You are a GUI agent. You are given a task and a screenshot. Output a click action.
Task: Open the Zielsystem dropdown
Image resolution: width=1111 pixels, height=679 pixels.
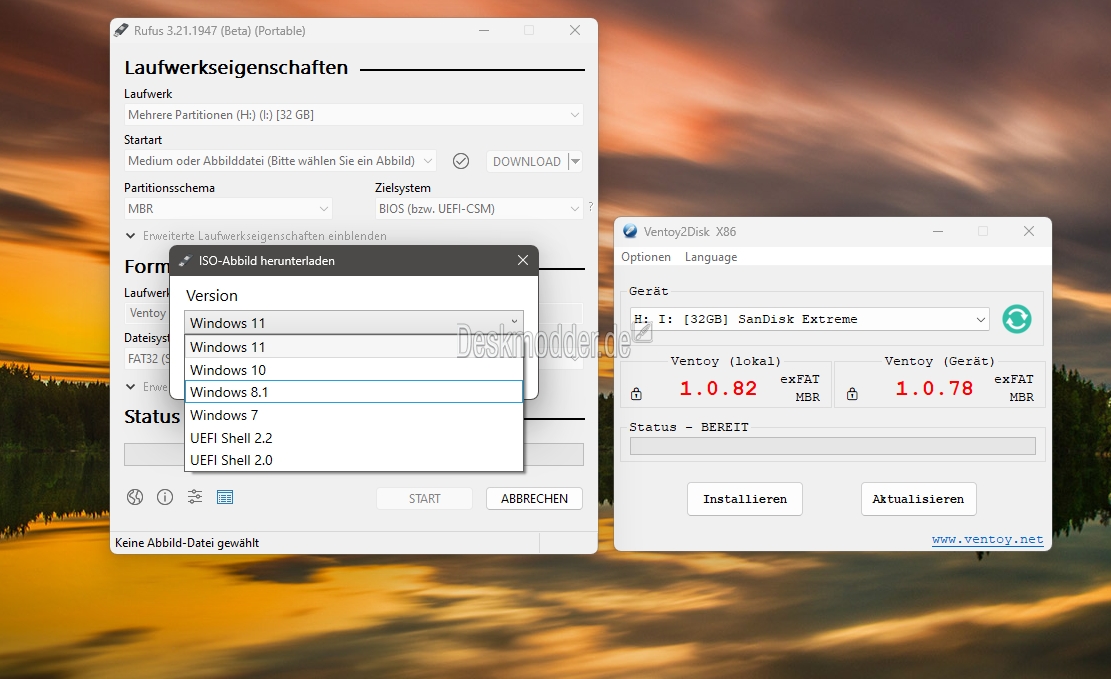coord(479,209)
